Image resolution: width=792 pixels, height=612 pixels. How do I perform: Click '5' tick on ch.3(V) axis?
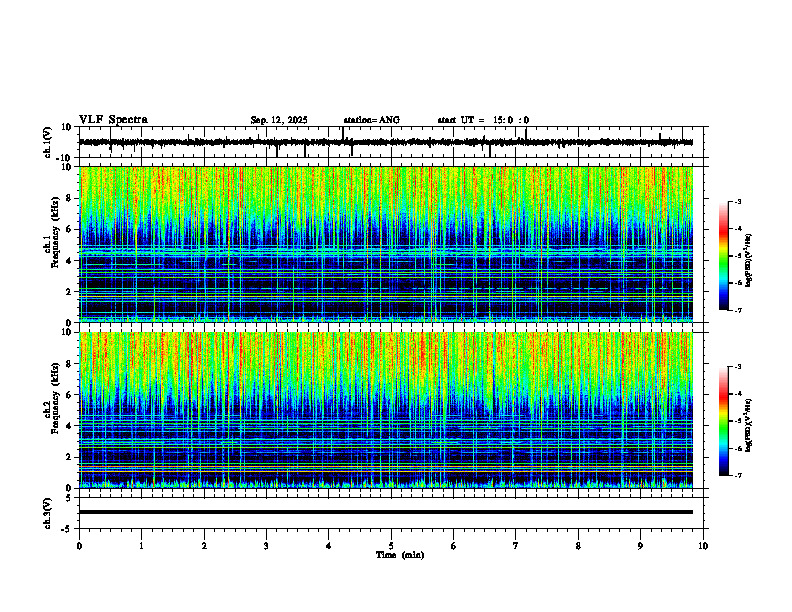70,497
